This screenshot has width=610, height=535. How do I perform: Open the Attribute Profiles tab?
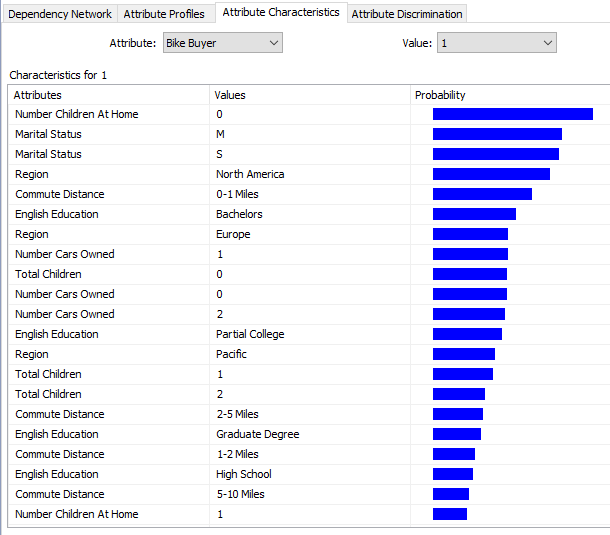pyautogui.click(x=164, y=14)
